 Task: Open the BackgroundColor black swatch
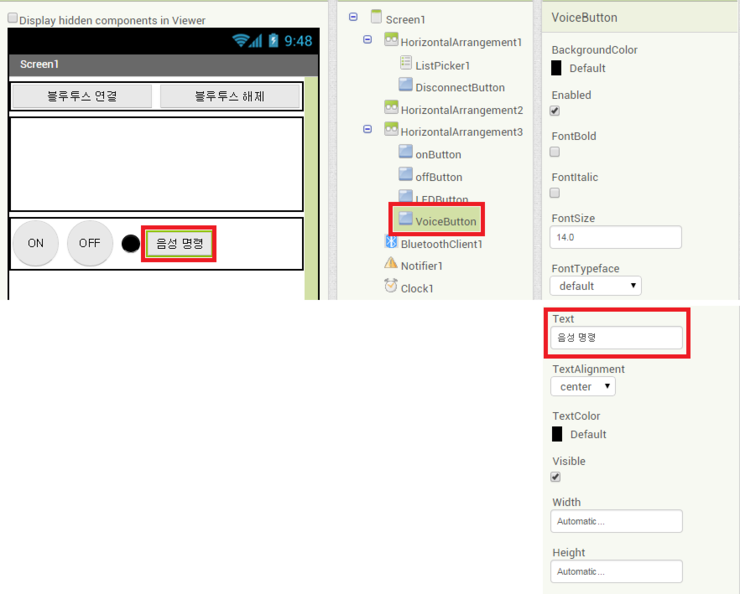click(x=556, y=68)
